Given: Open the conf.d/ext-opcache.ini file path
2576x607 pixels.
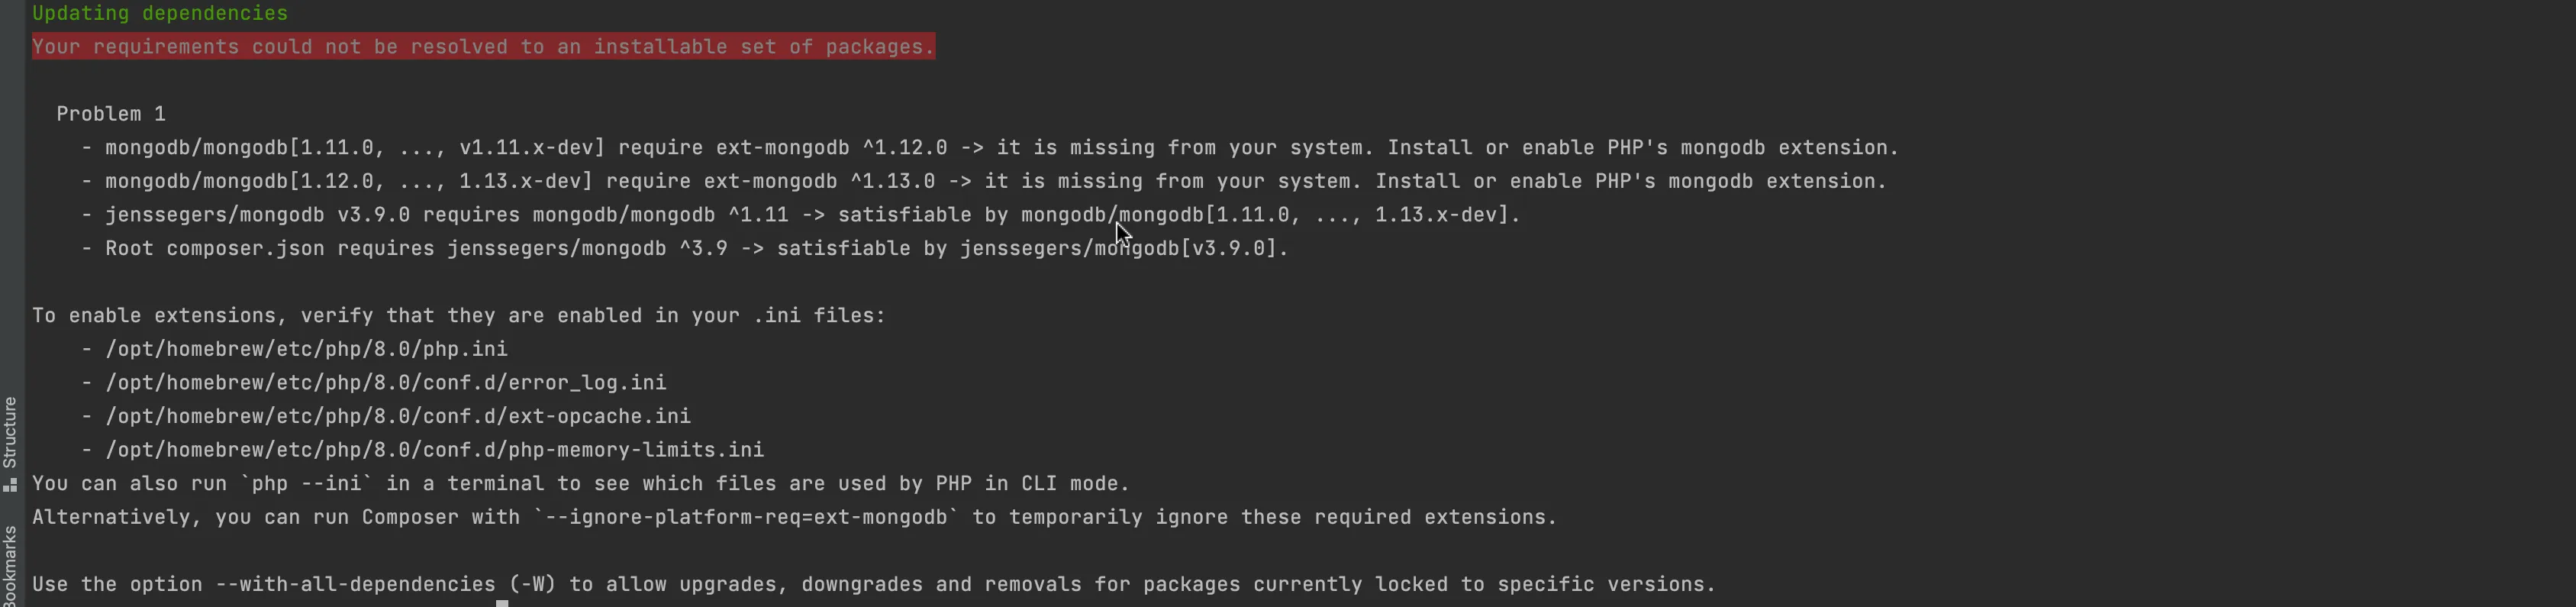Looking at the screenshot, I should [x=398, y=416].
